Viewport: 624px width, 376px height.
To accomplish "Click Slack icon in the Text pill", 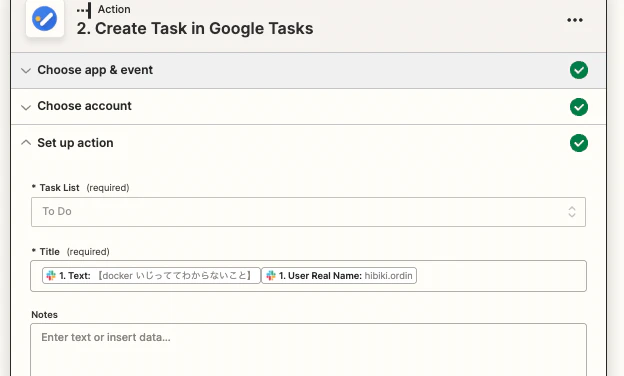I will point(51,275).
